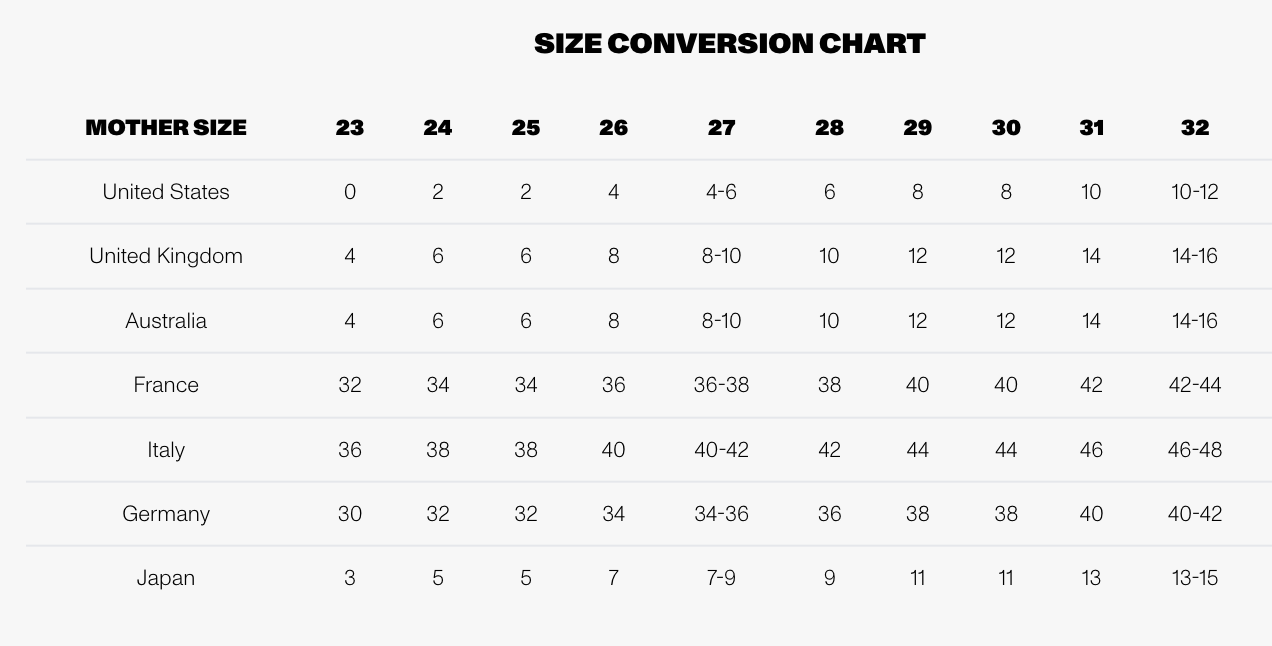Image resolution: width=1272 pixels, height=646 pixels.
Task: Select the United States 4-6 cell
Action: click(x=721, y=192)
